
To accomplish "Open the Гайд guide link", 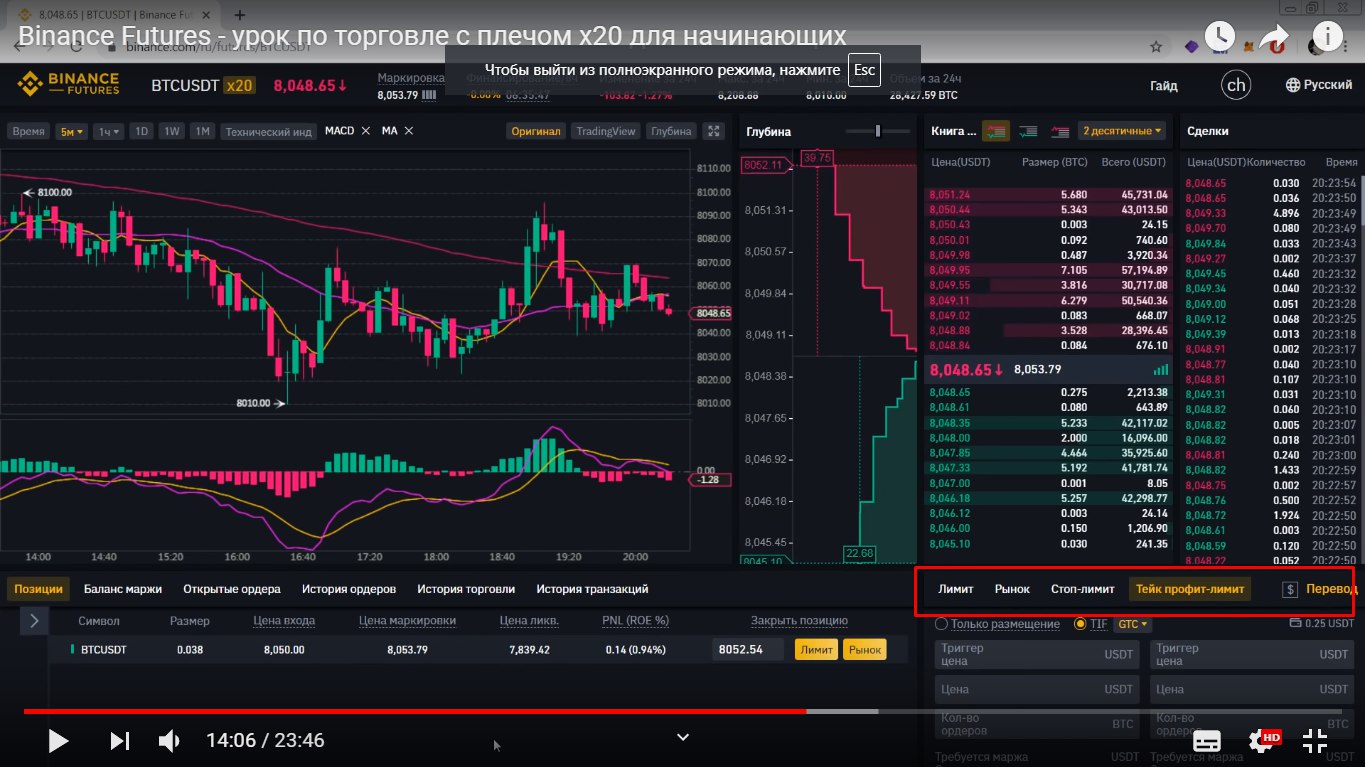I will [x=1163, y=86].
